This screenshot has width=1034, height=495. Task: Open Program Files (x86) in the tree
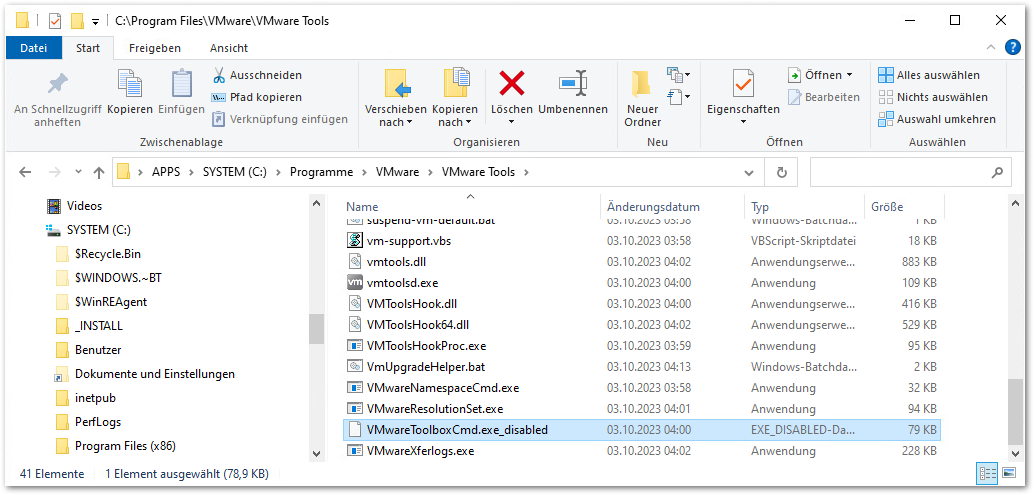point(125,446)
